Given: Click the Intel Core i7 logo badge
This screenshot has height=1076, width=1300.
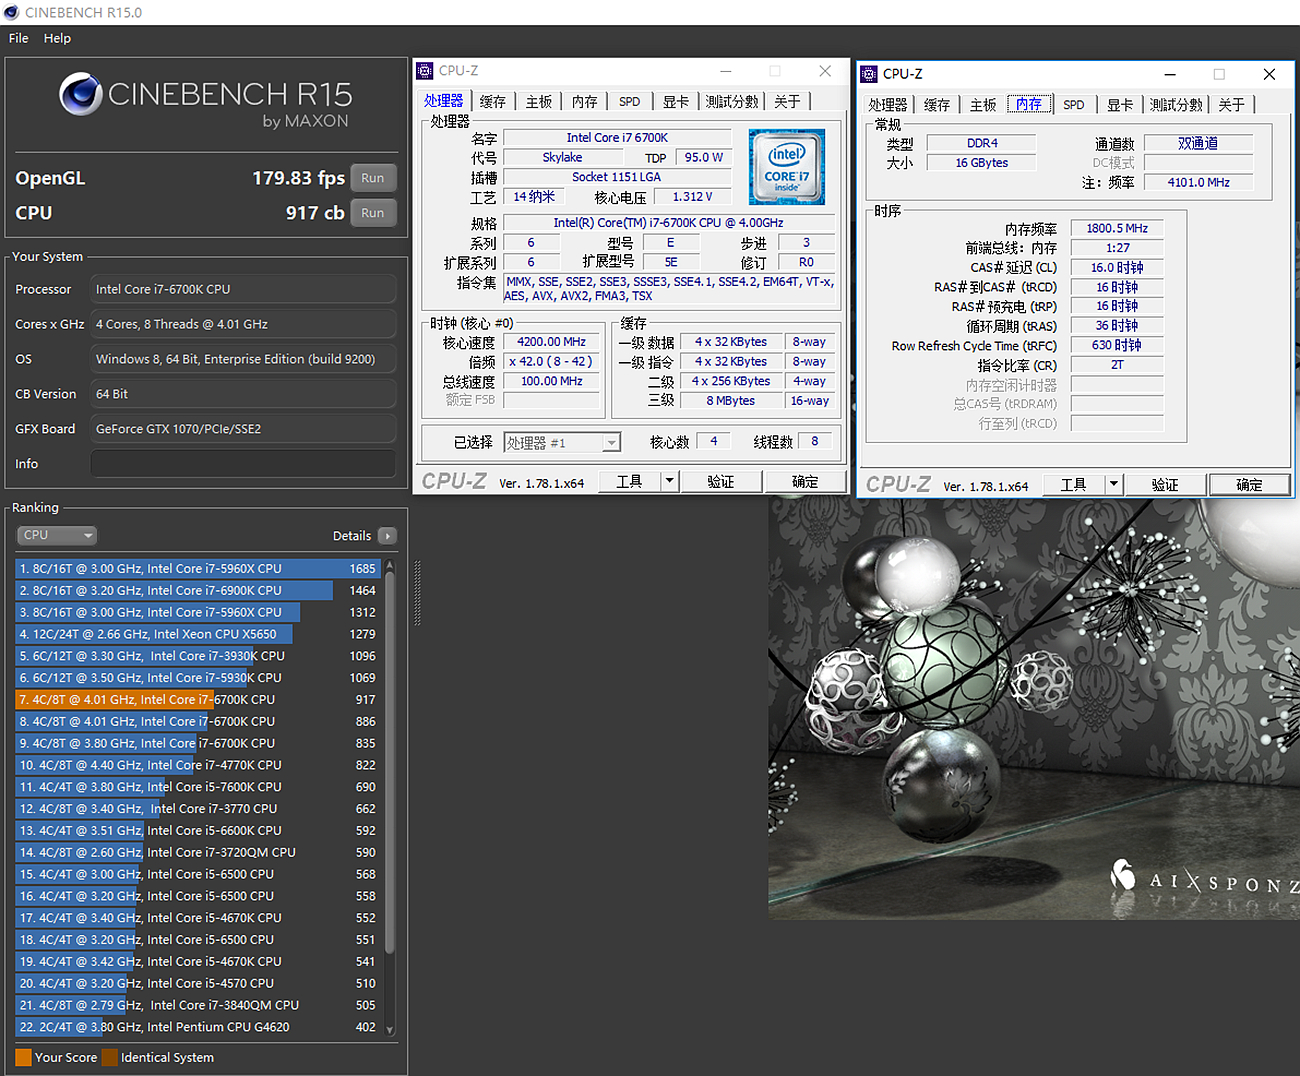Looking at the screenshot, I should click(x=787, y=167).
